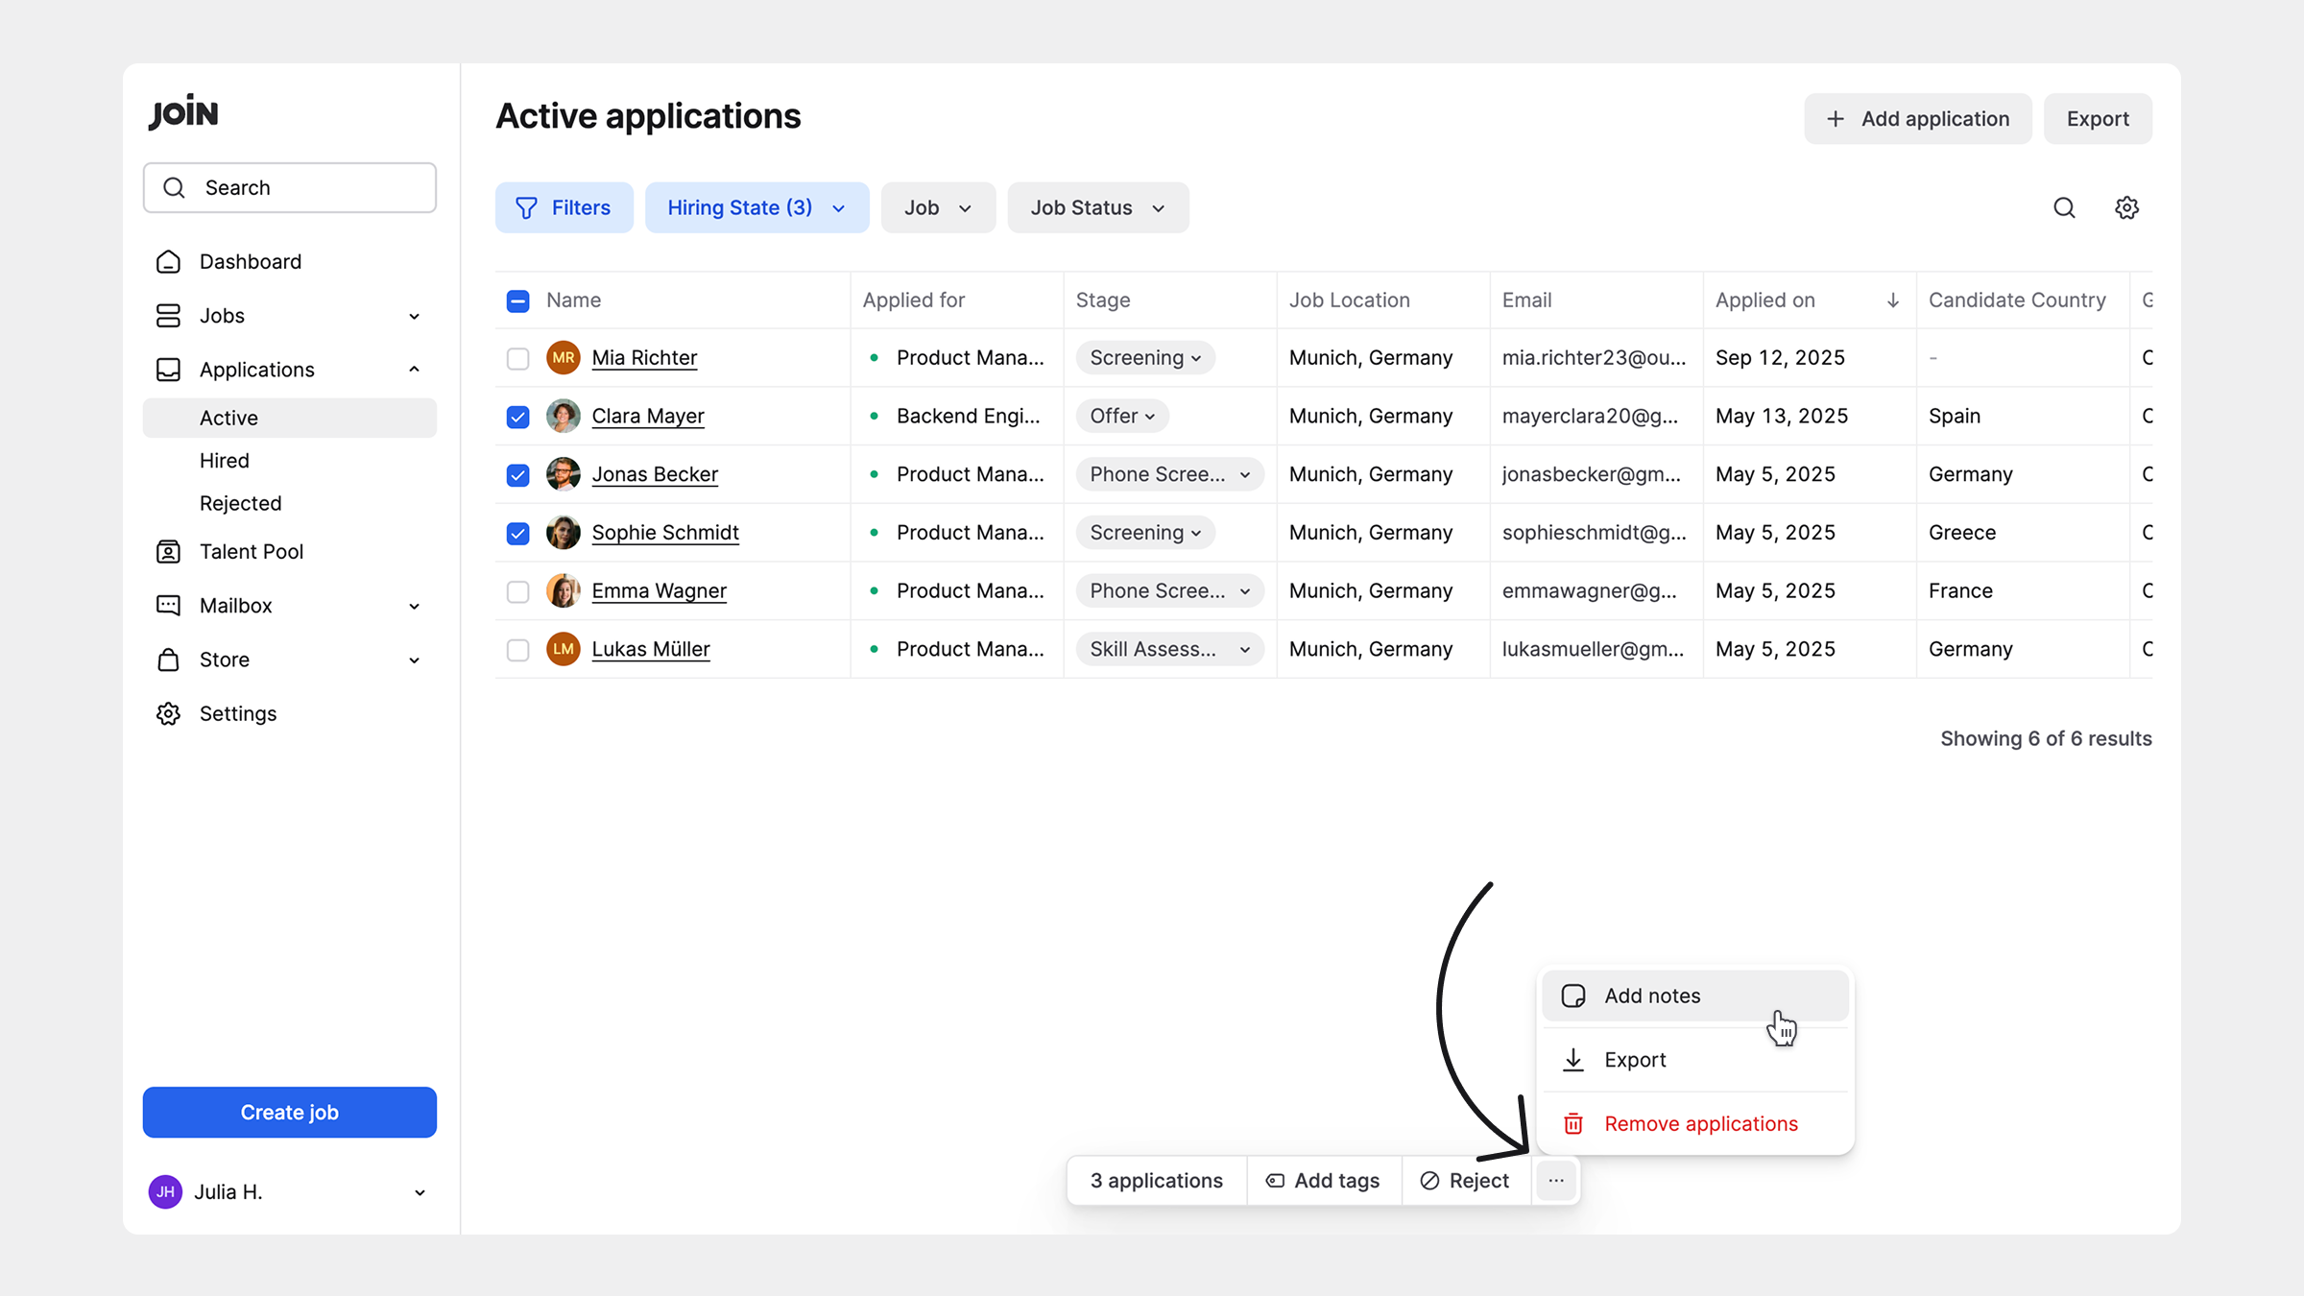The height and width of the screenshot is (1296, 2304).
Task: Click the JOIN logo
Action: pyautogui.click(x=183, y=113)
